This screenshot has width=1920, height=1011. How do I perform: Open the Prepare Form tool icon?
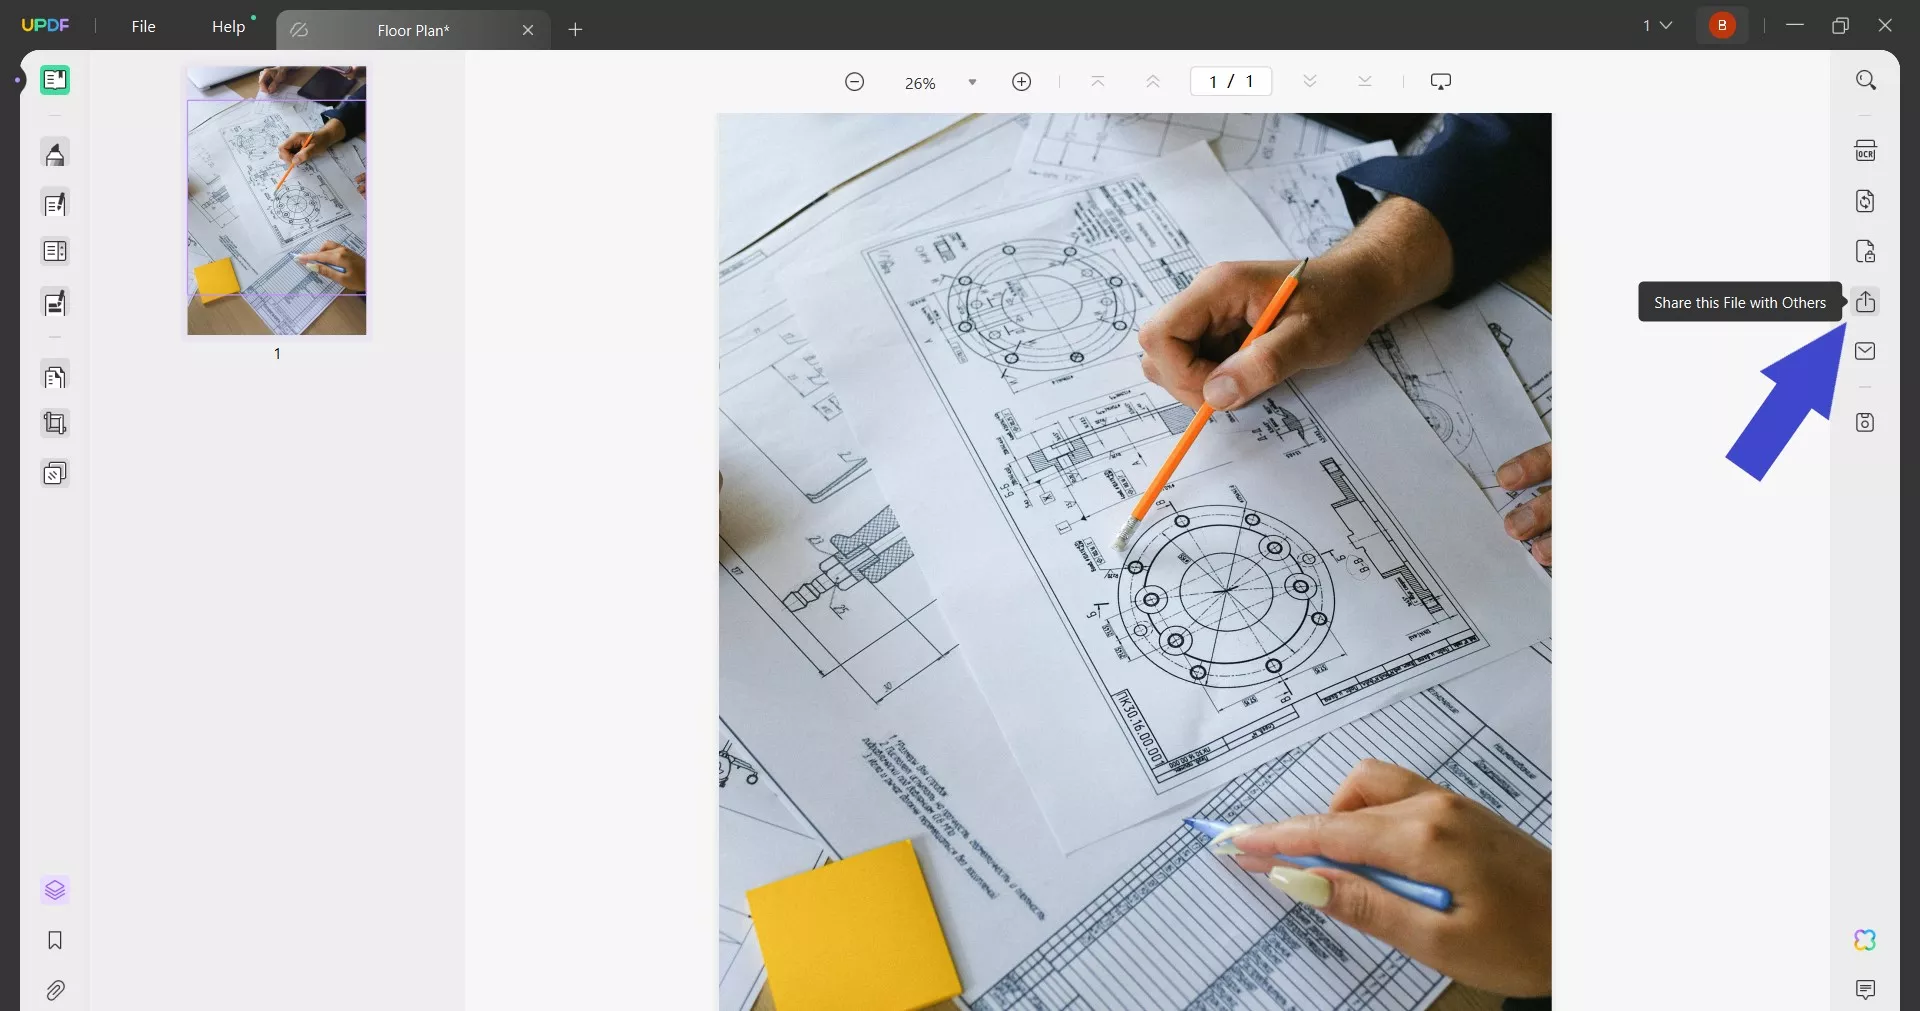pyautogui.click(x=55, y=251)
